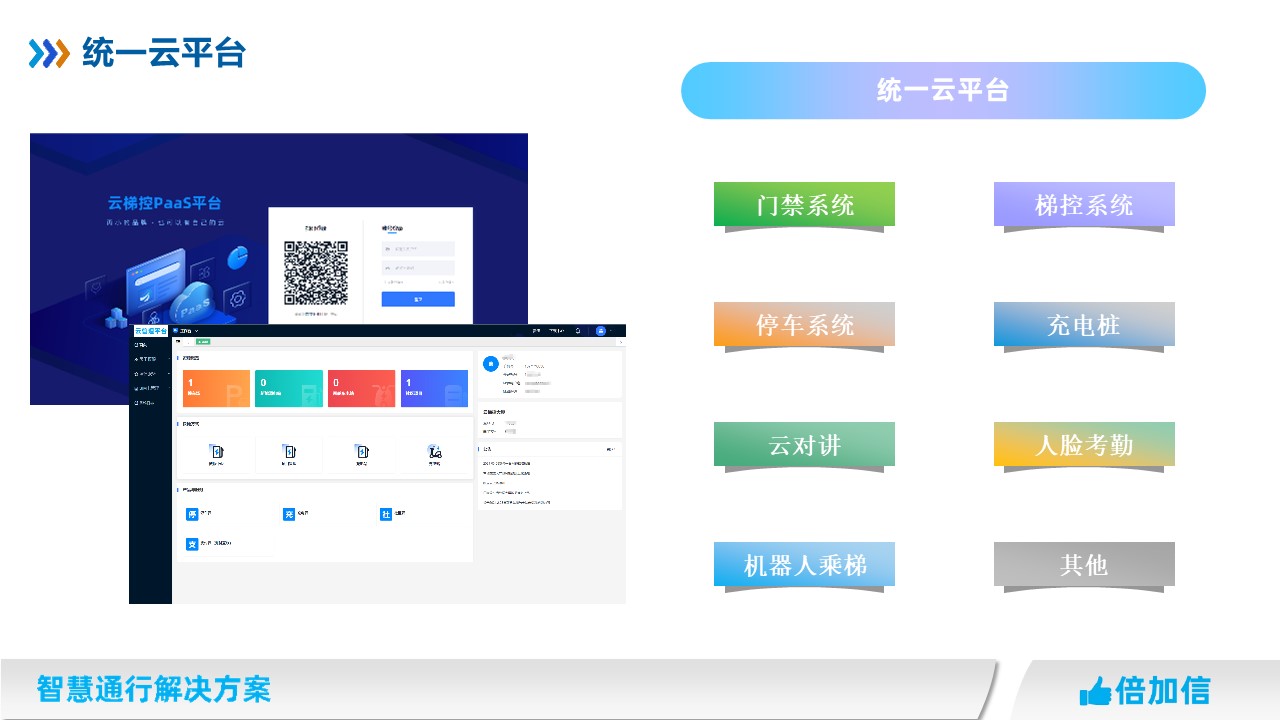Select the 梯控系统 purple button
The image size is (1280, 720).
tap(1084, 205)
